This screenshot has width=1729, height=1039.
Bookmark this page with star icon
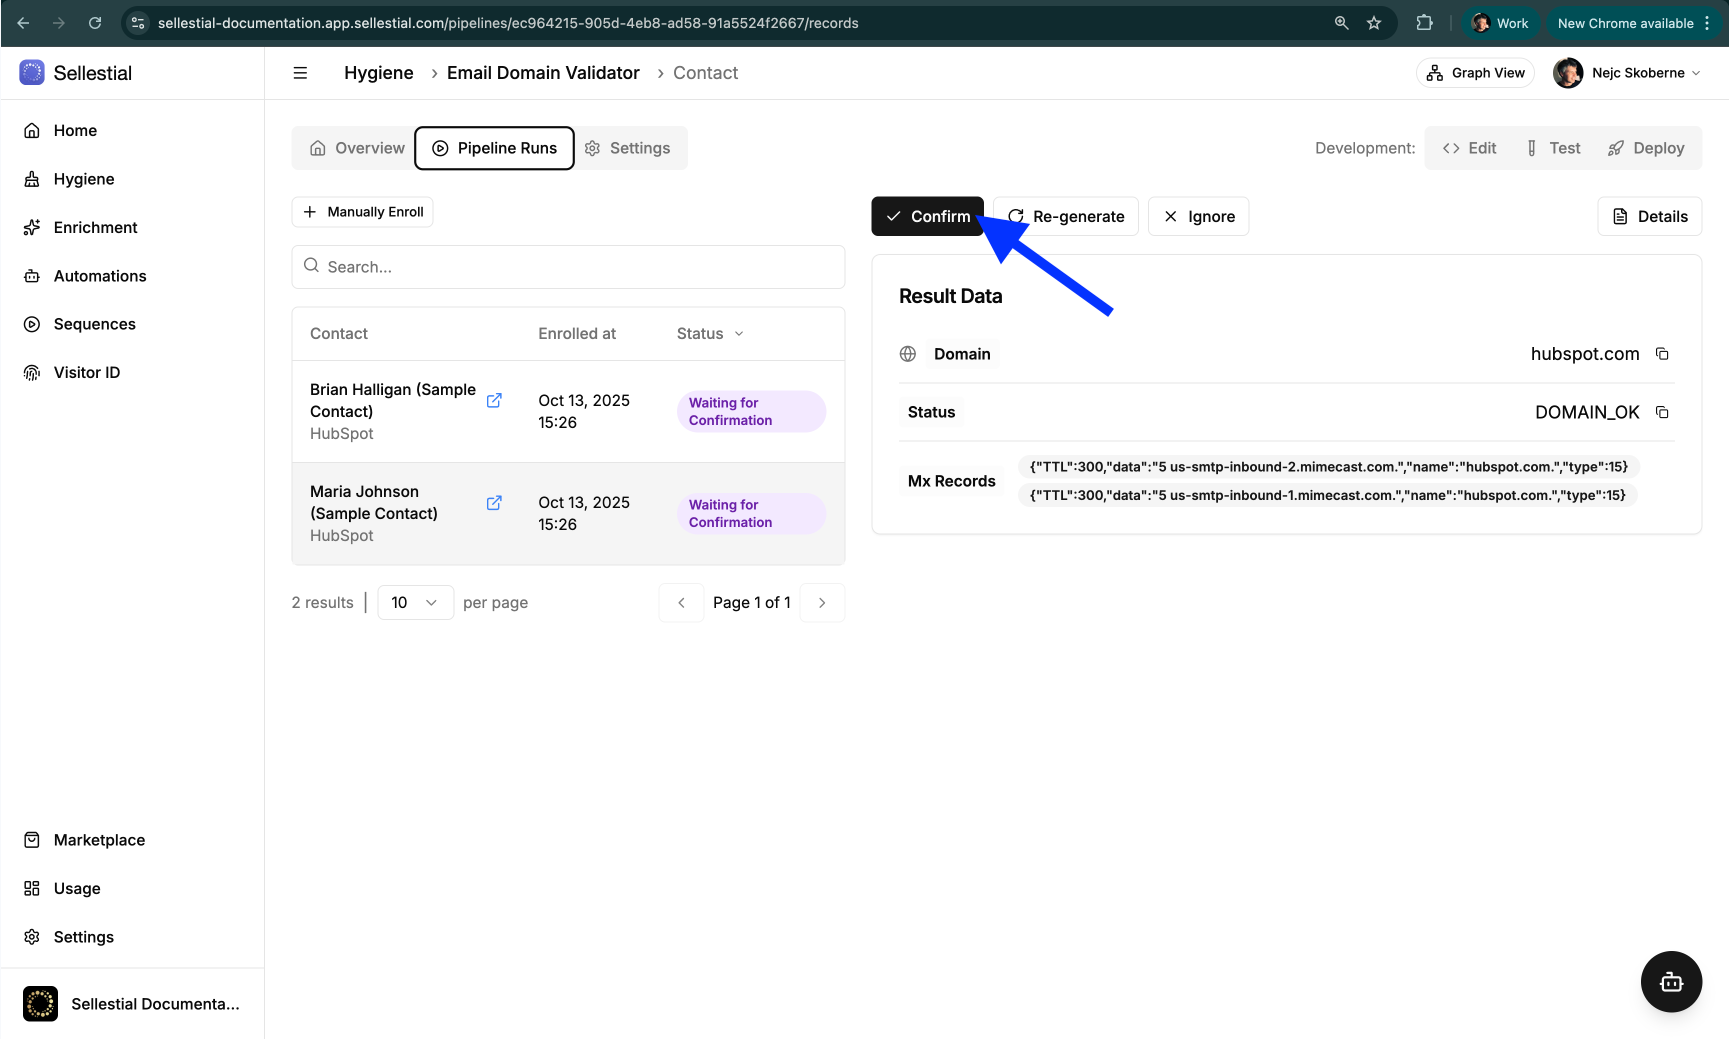pyautogui.click(x=1374, y=23)
